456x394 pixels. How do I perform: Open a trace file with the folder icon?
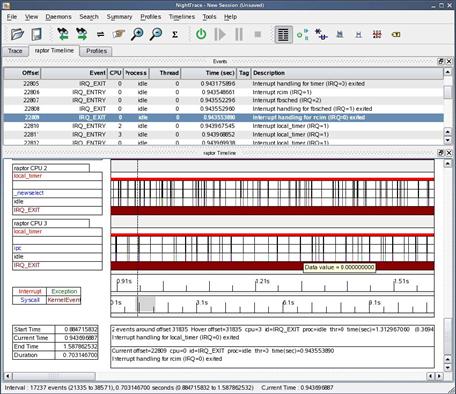coord(17,34)
